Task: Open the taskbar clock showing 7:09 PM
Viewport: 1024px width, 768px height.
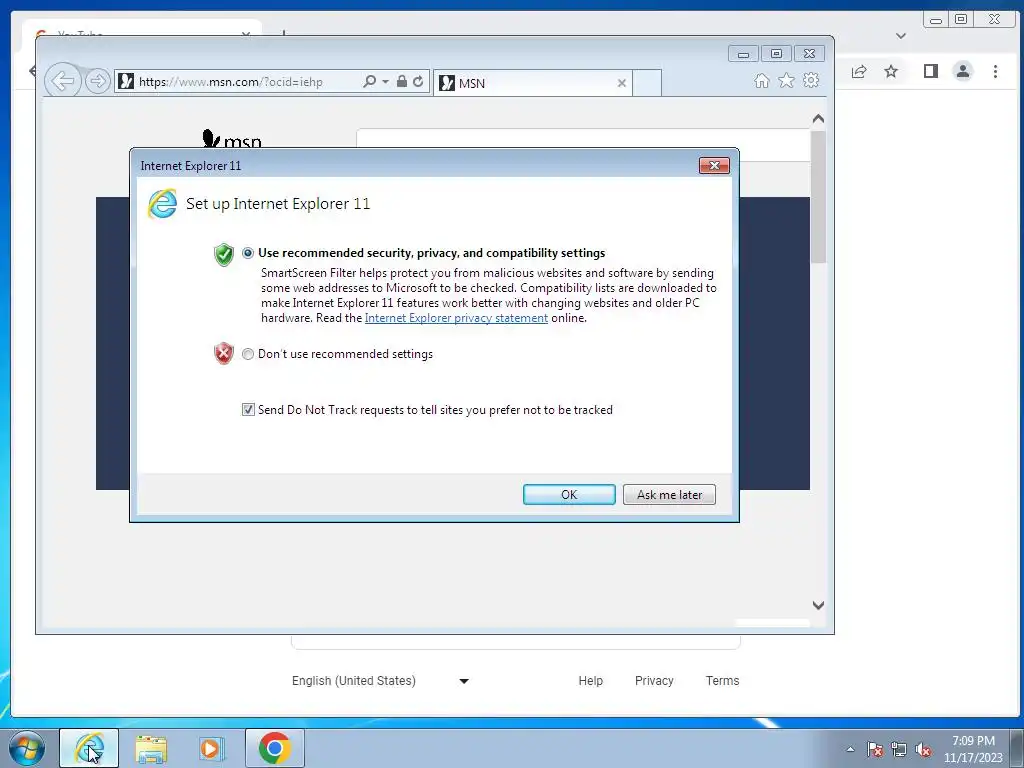Action: pyautogui.click(x=973, y=749)
